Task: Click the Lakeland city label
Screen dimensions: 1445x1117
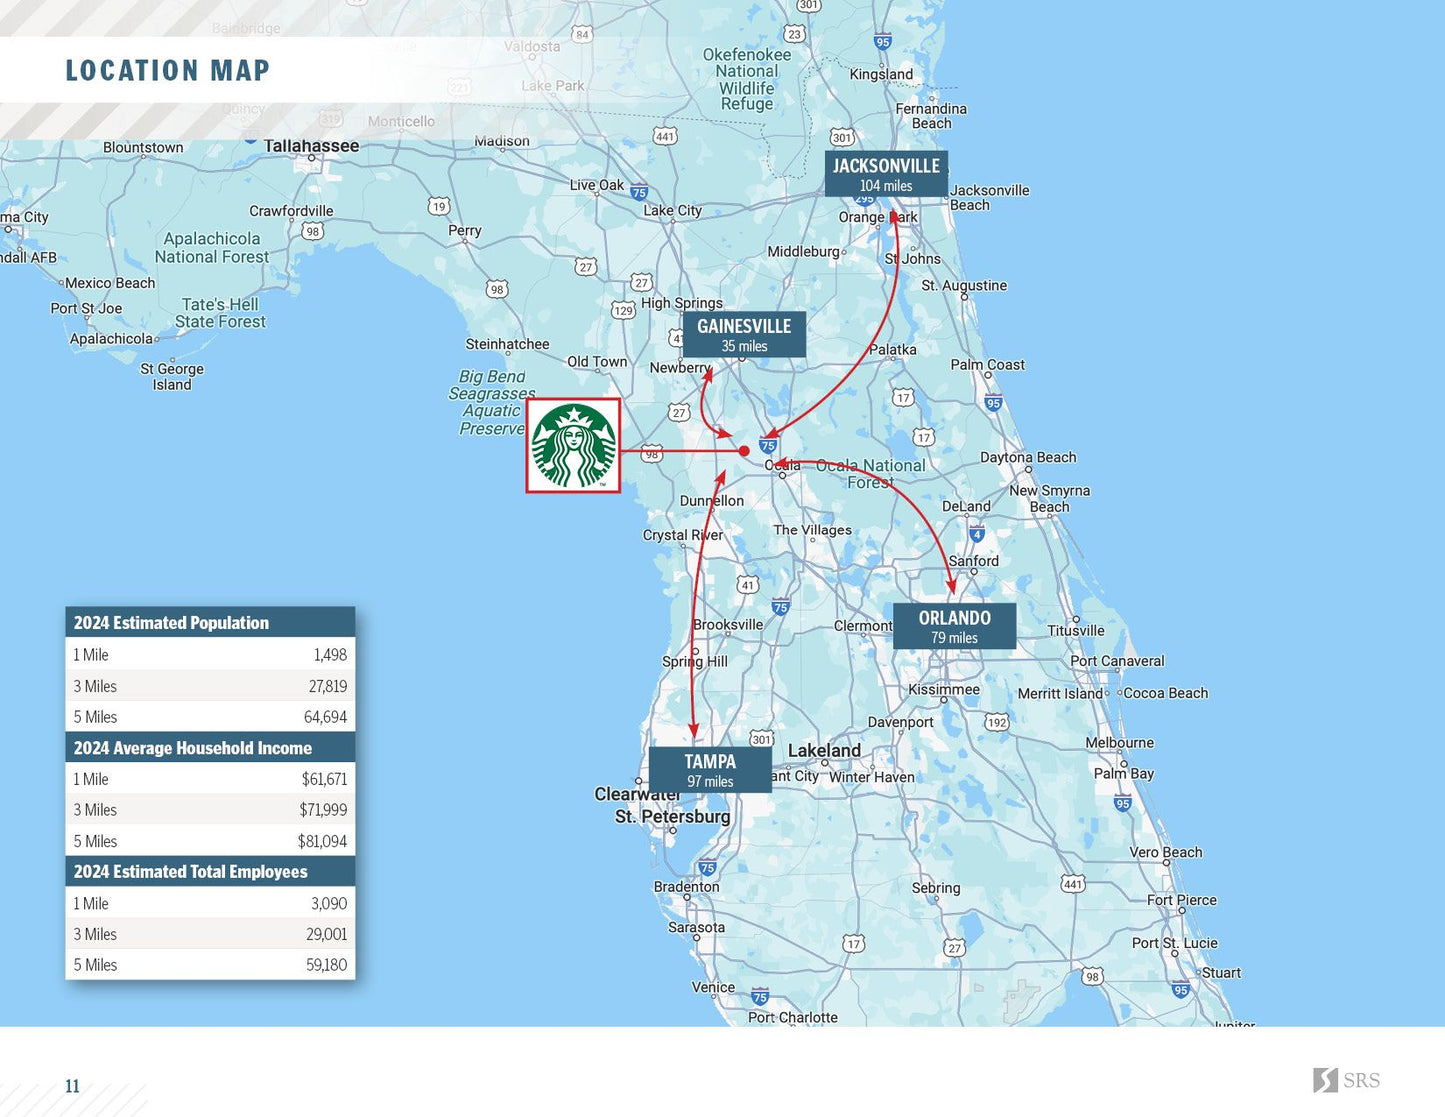Action: point(824,750)
